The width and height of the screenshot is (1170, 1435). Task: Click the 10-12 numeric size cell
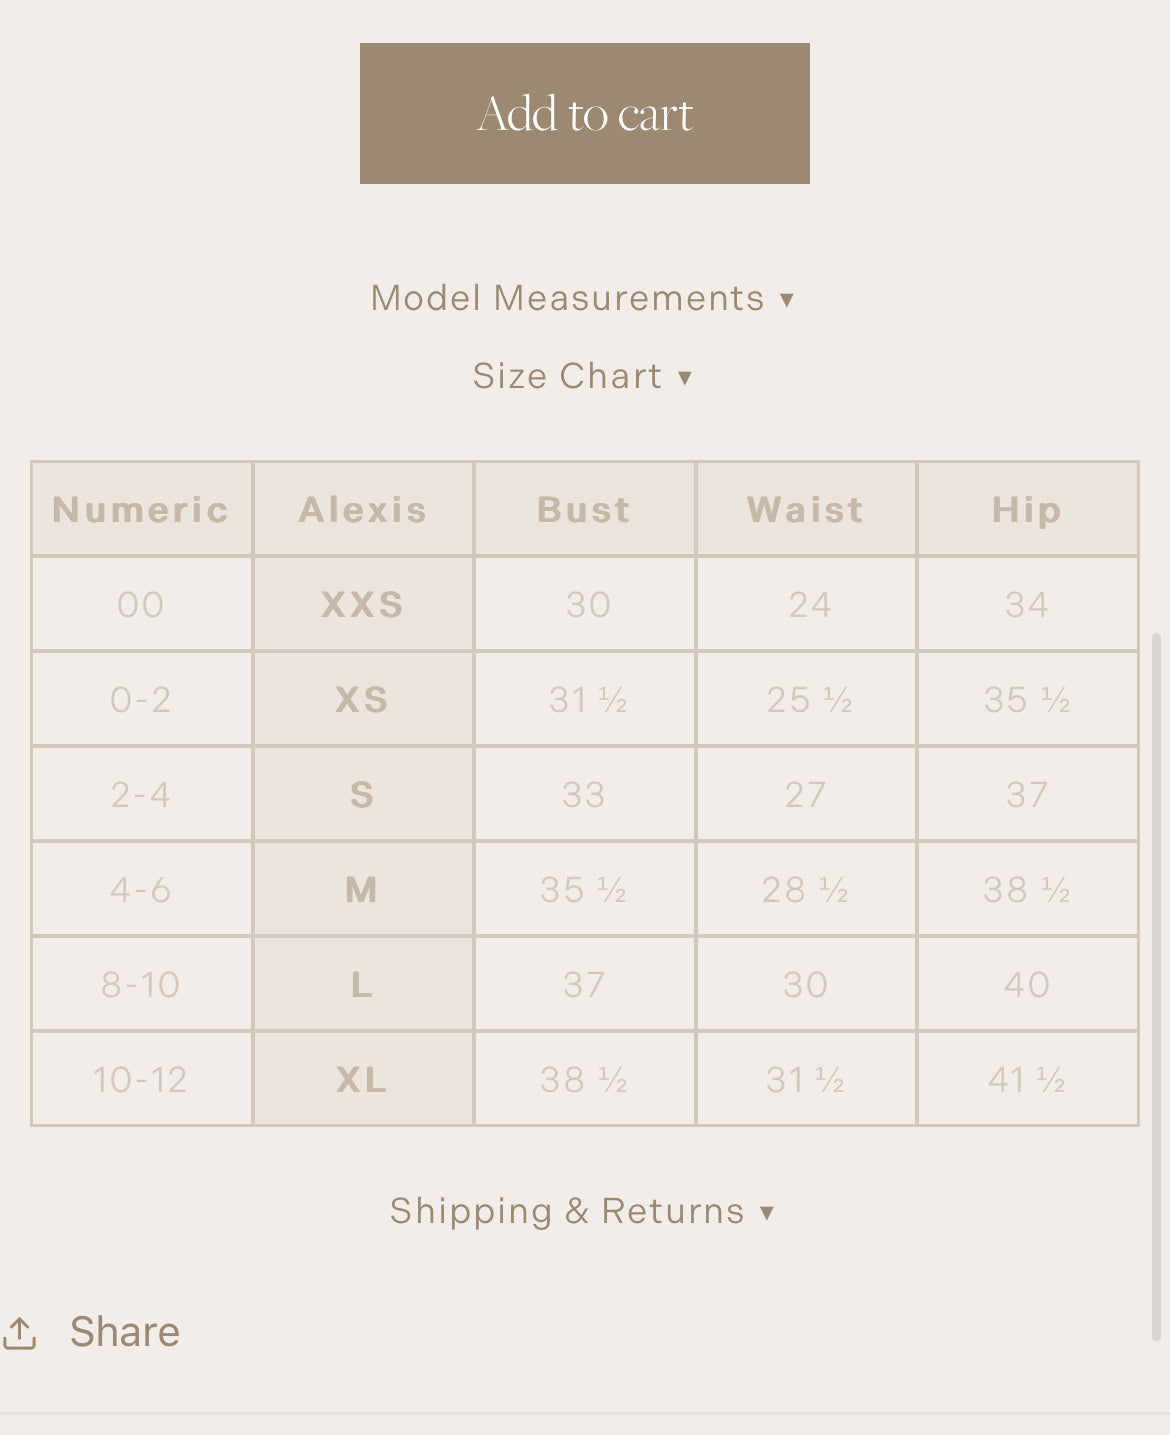tap(141, 1080)
